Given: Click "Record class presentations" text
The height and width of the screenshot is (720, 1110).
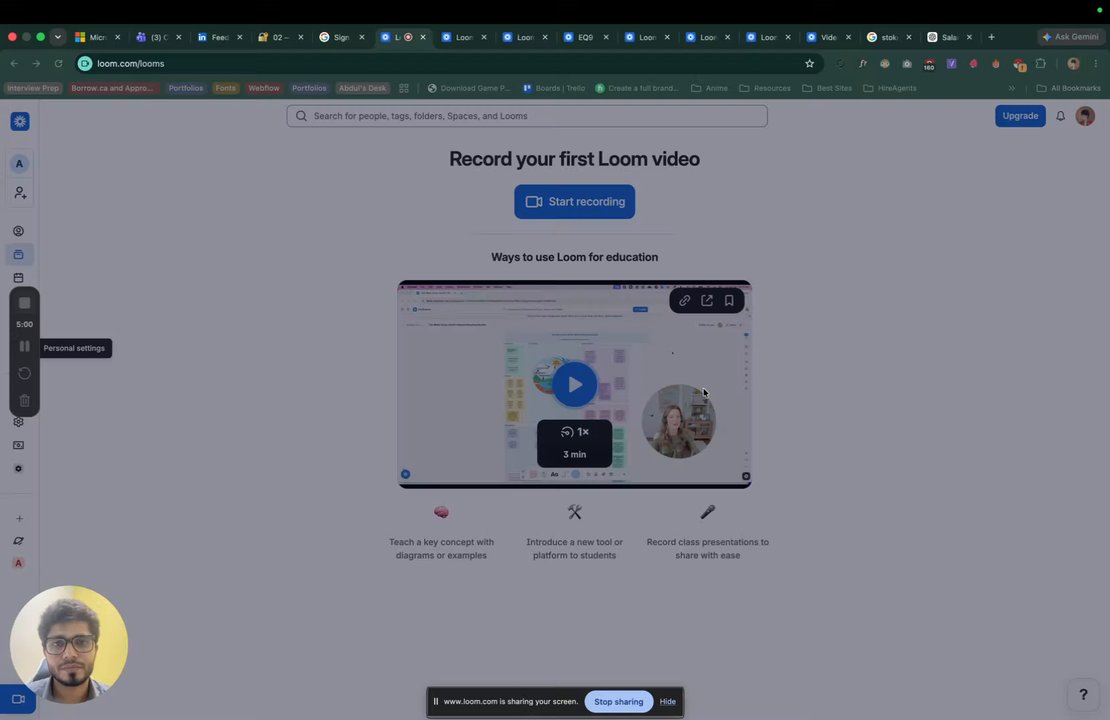Looking at the screenshot, I should click(707, 549).
